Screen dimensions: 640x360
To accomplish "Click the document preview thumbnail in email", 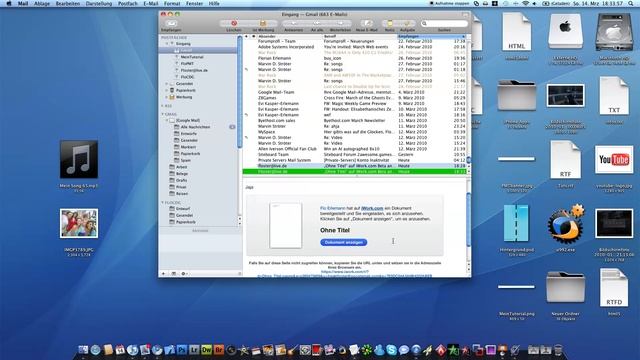I will pyautogui.click(x=286, y=226).
